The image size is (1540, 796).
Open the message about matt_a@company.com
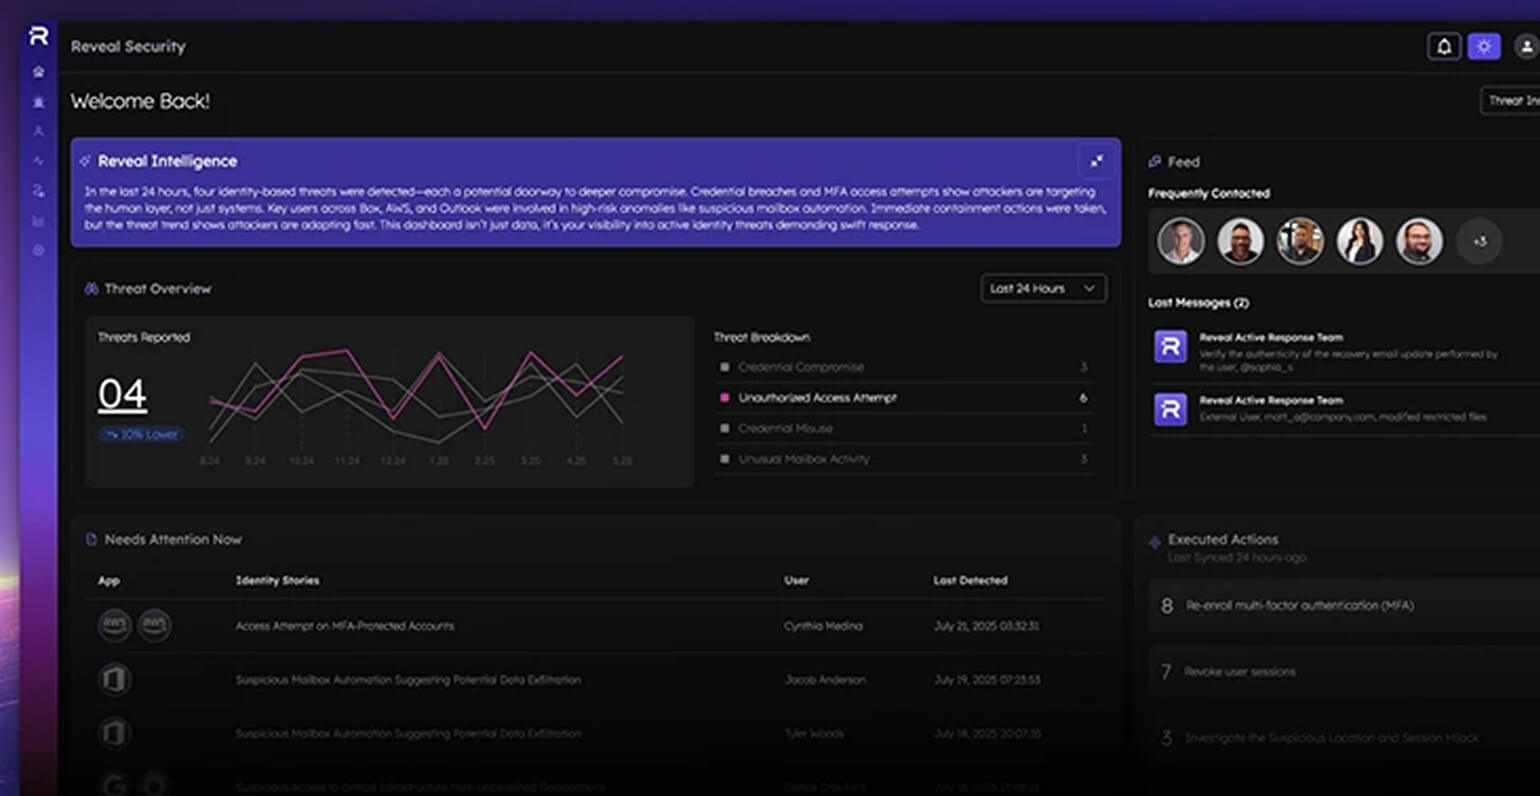coord(1340,409)
